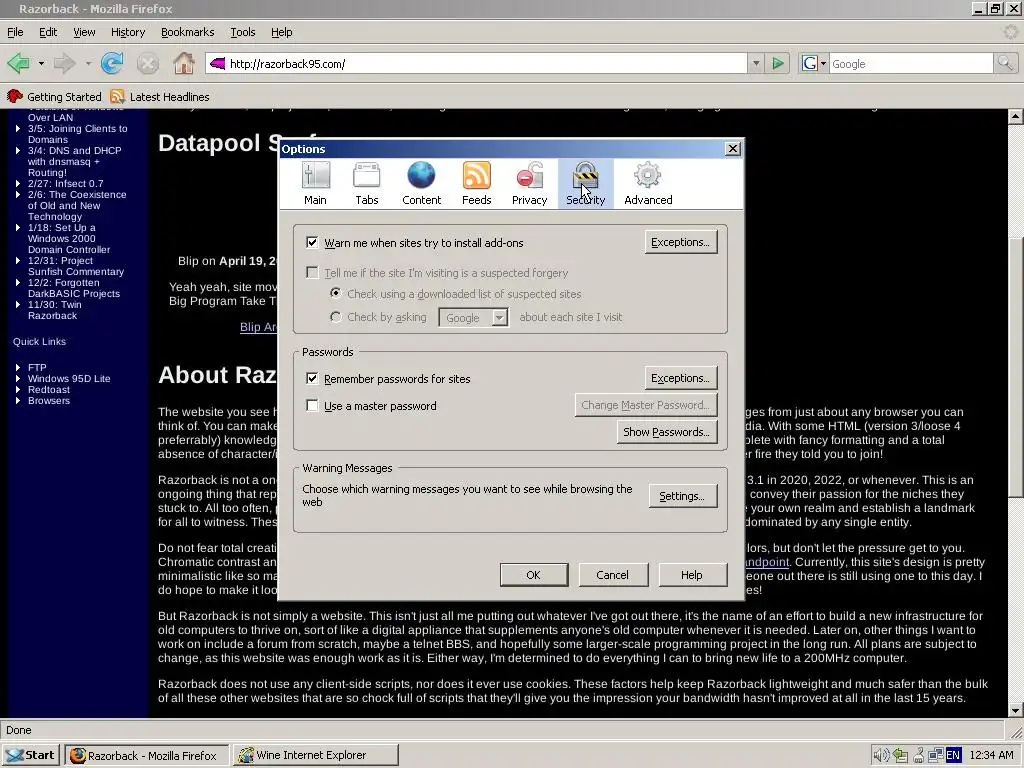The height and width of the screenshot is (768, 1024).
Task: Select the Security options panel
Action: pos(586,184)
